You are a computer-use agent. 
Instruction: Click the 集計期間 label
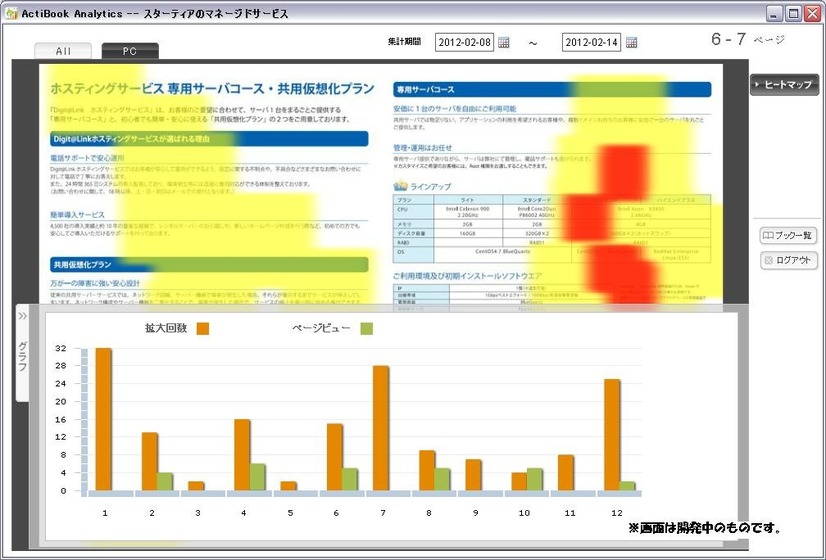(405, 42)
